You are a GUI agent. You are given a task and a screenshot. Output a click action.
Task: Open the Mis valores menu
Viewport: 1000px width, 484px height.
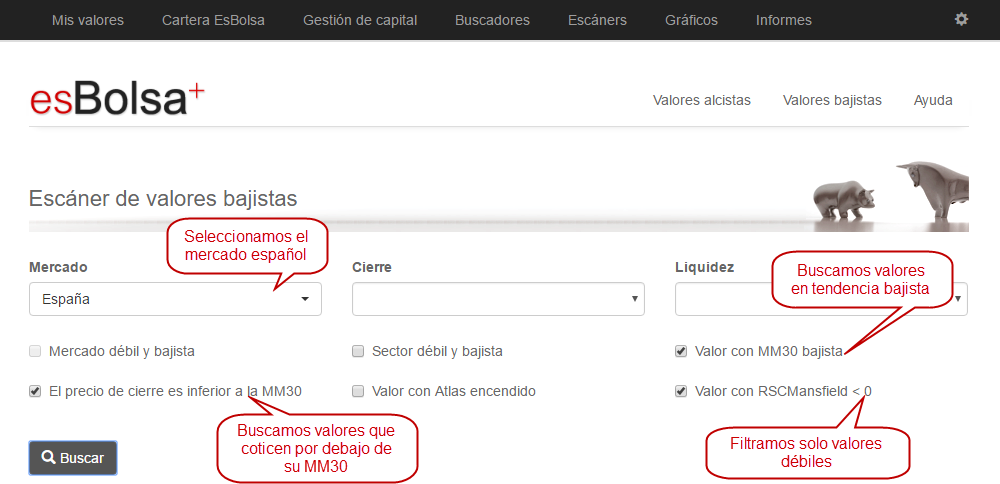click(88, 20)
